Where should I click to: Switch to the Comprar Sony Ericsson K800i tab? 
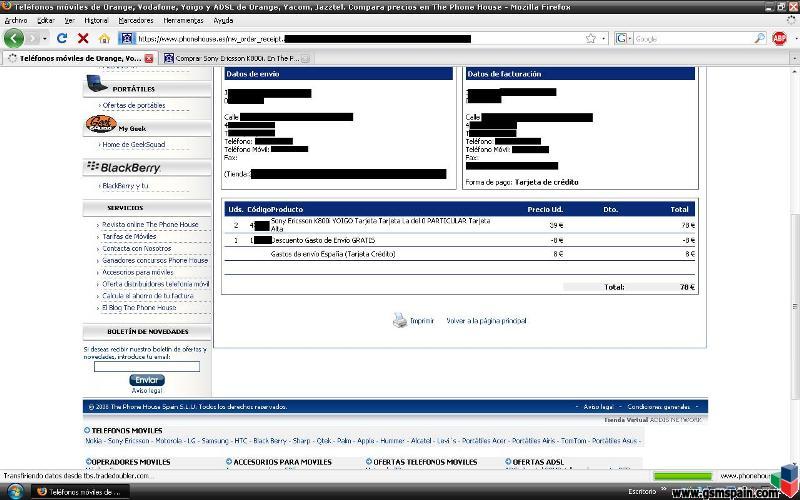point(236,59)
